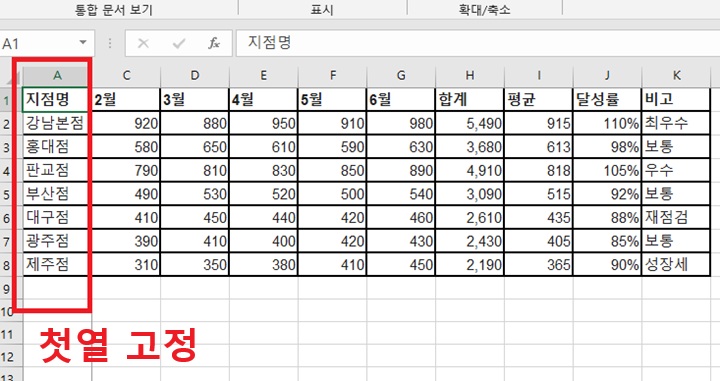Viewport: 720px width, 381px height.
Task: Click cell with total 2,430
Action: click(470, 241)
